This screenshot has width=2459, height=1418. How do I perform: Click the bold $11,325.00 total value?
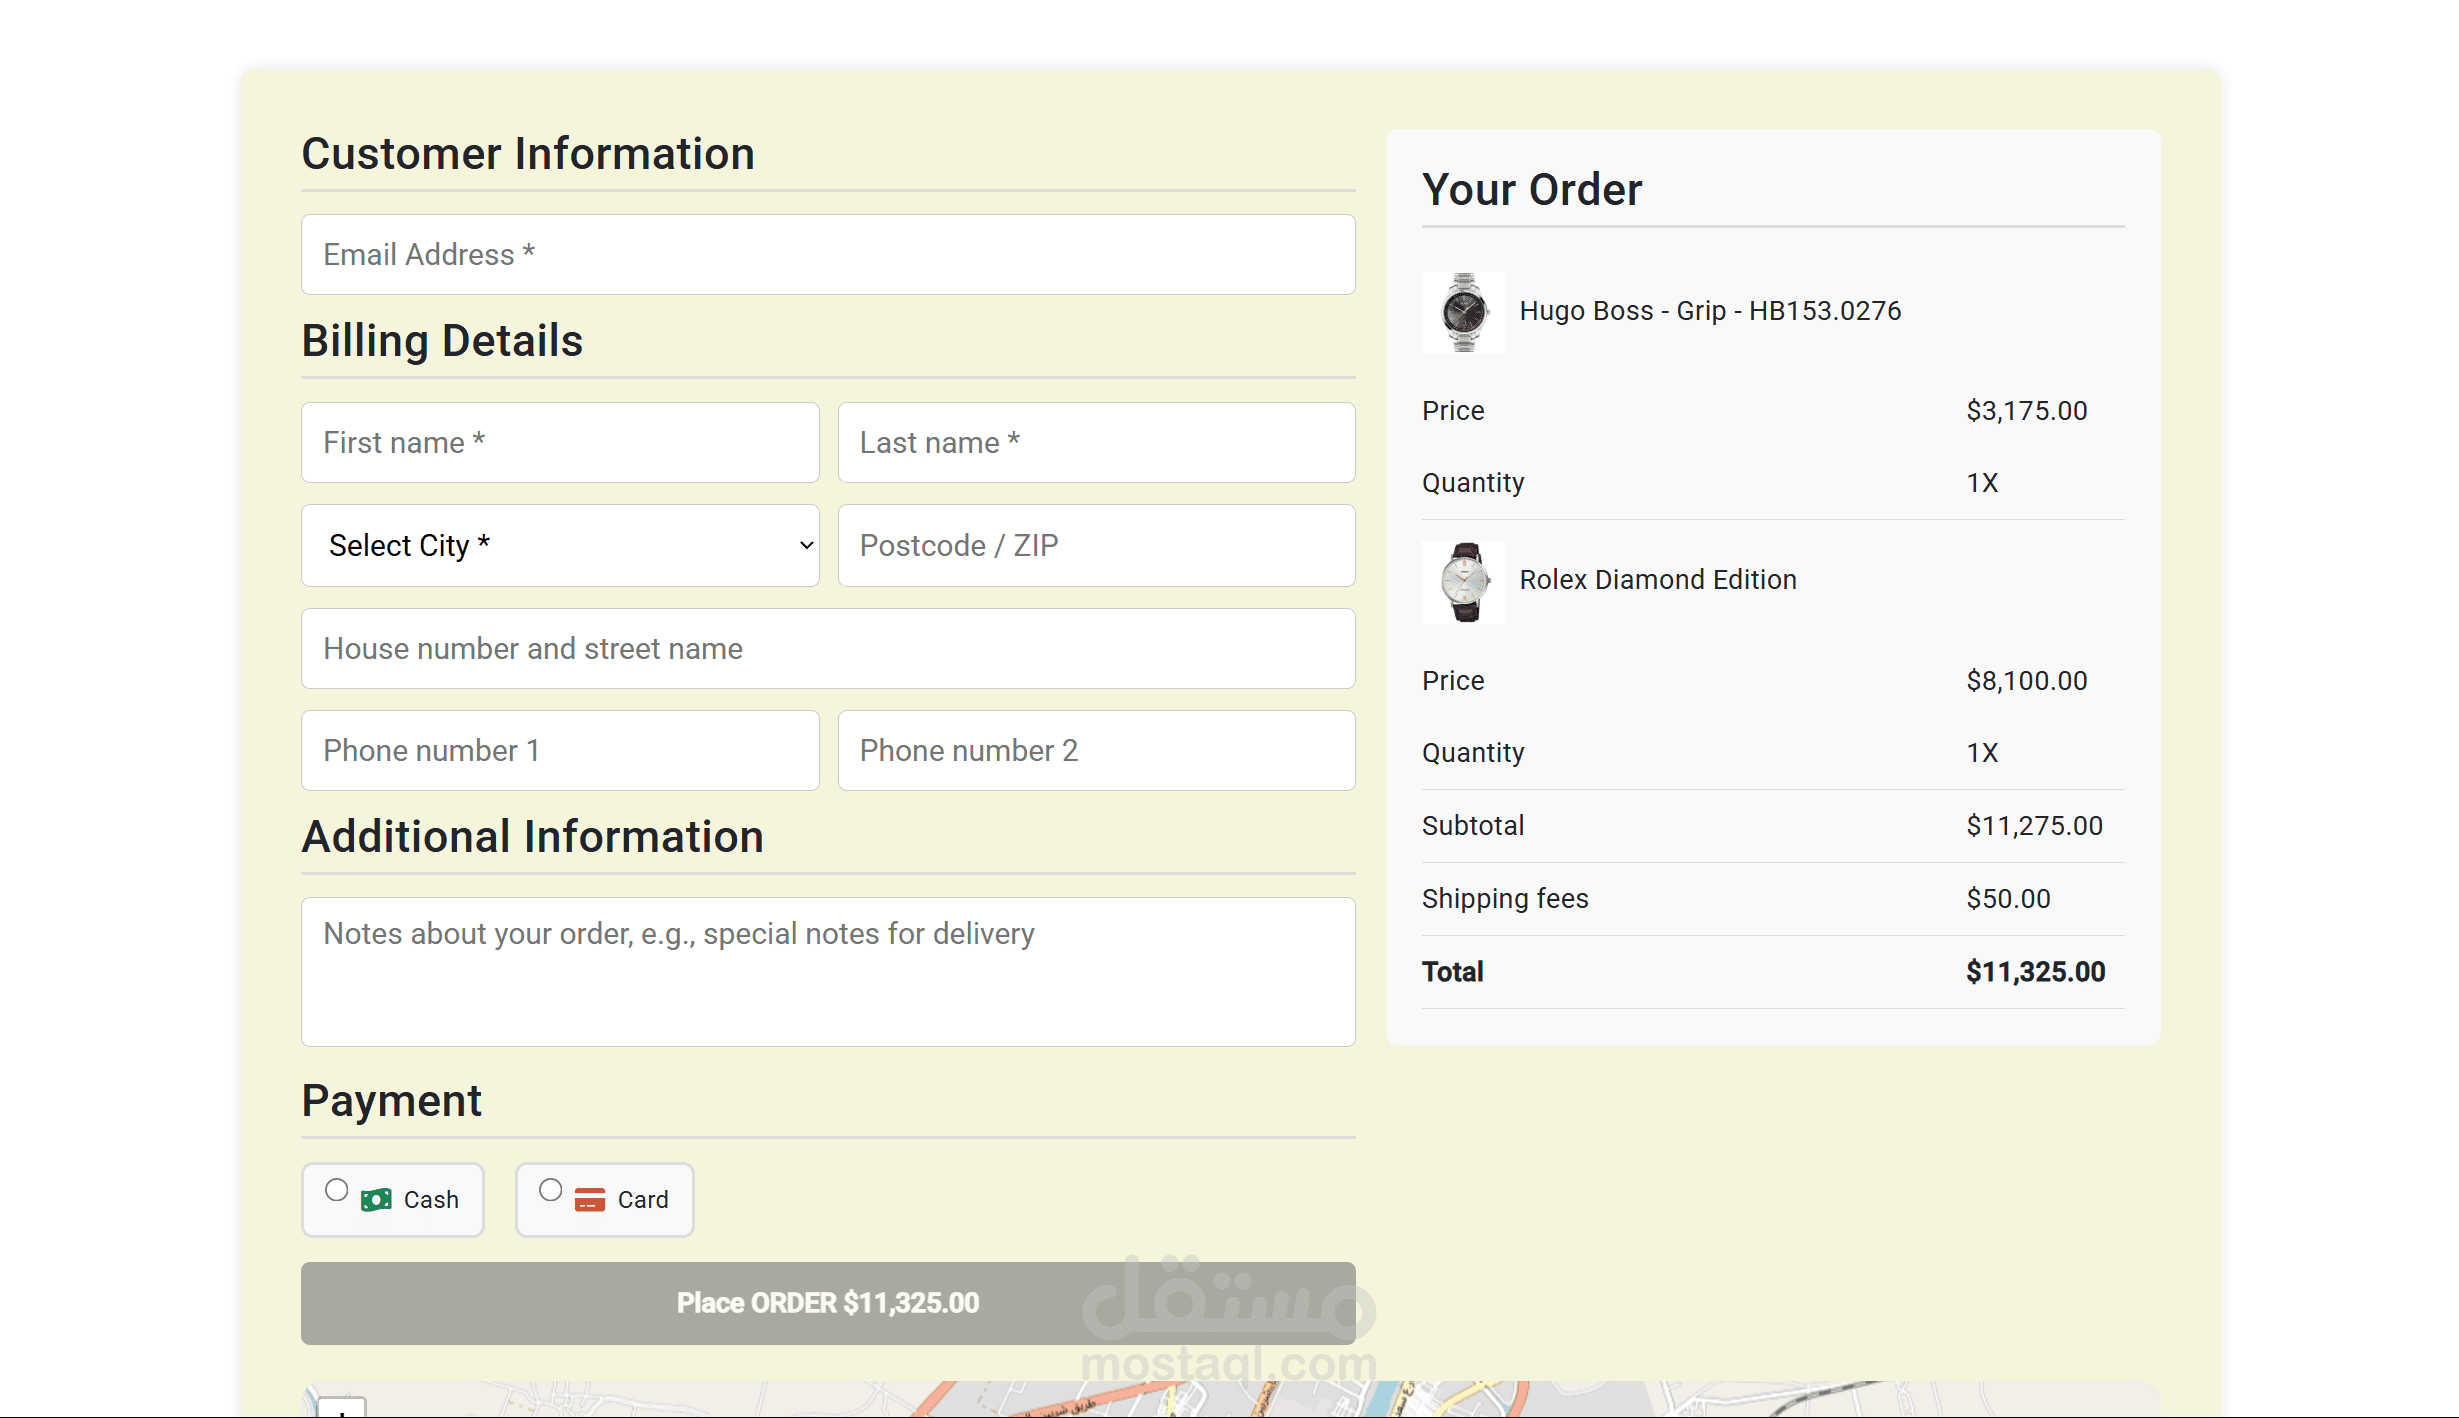2035,972
